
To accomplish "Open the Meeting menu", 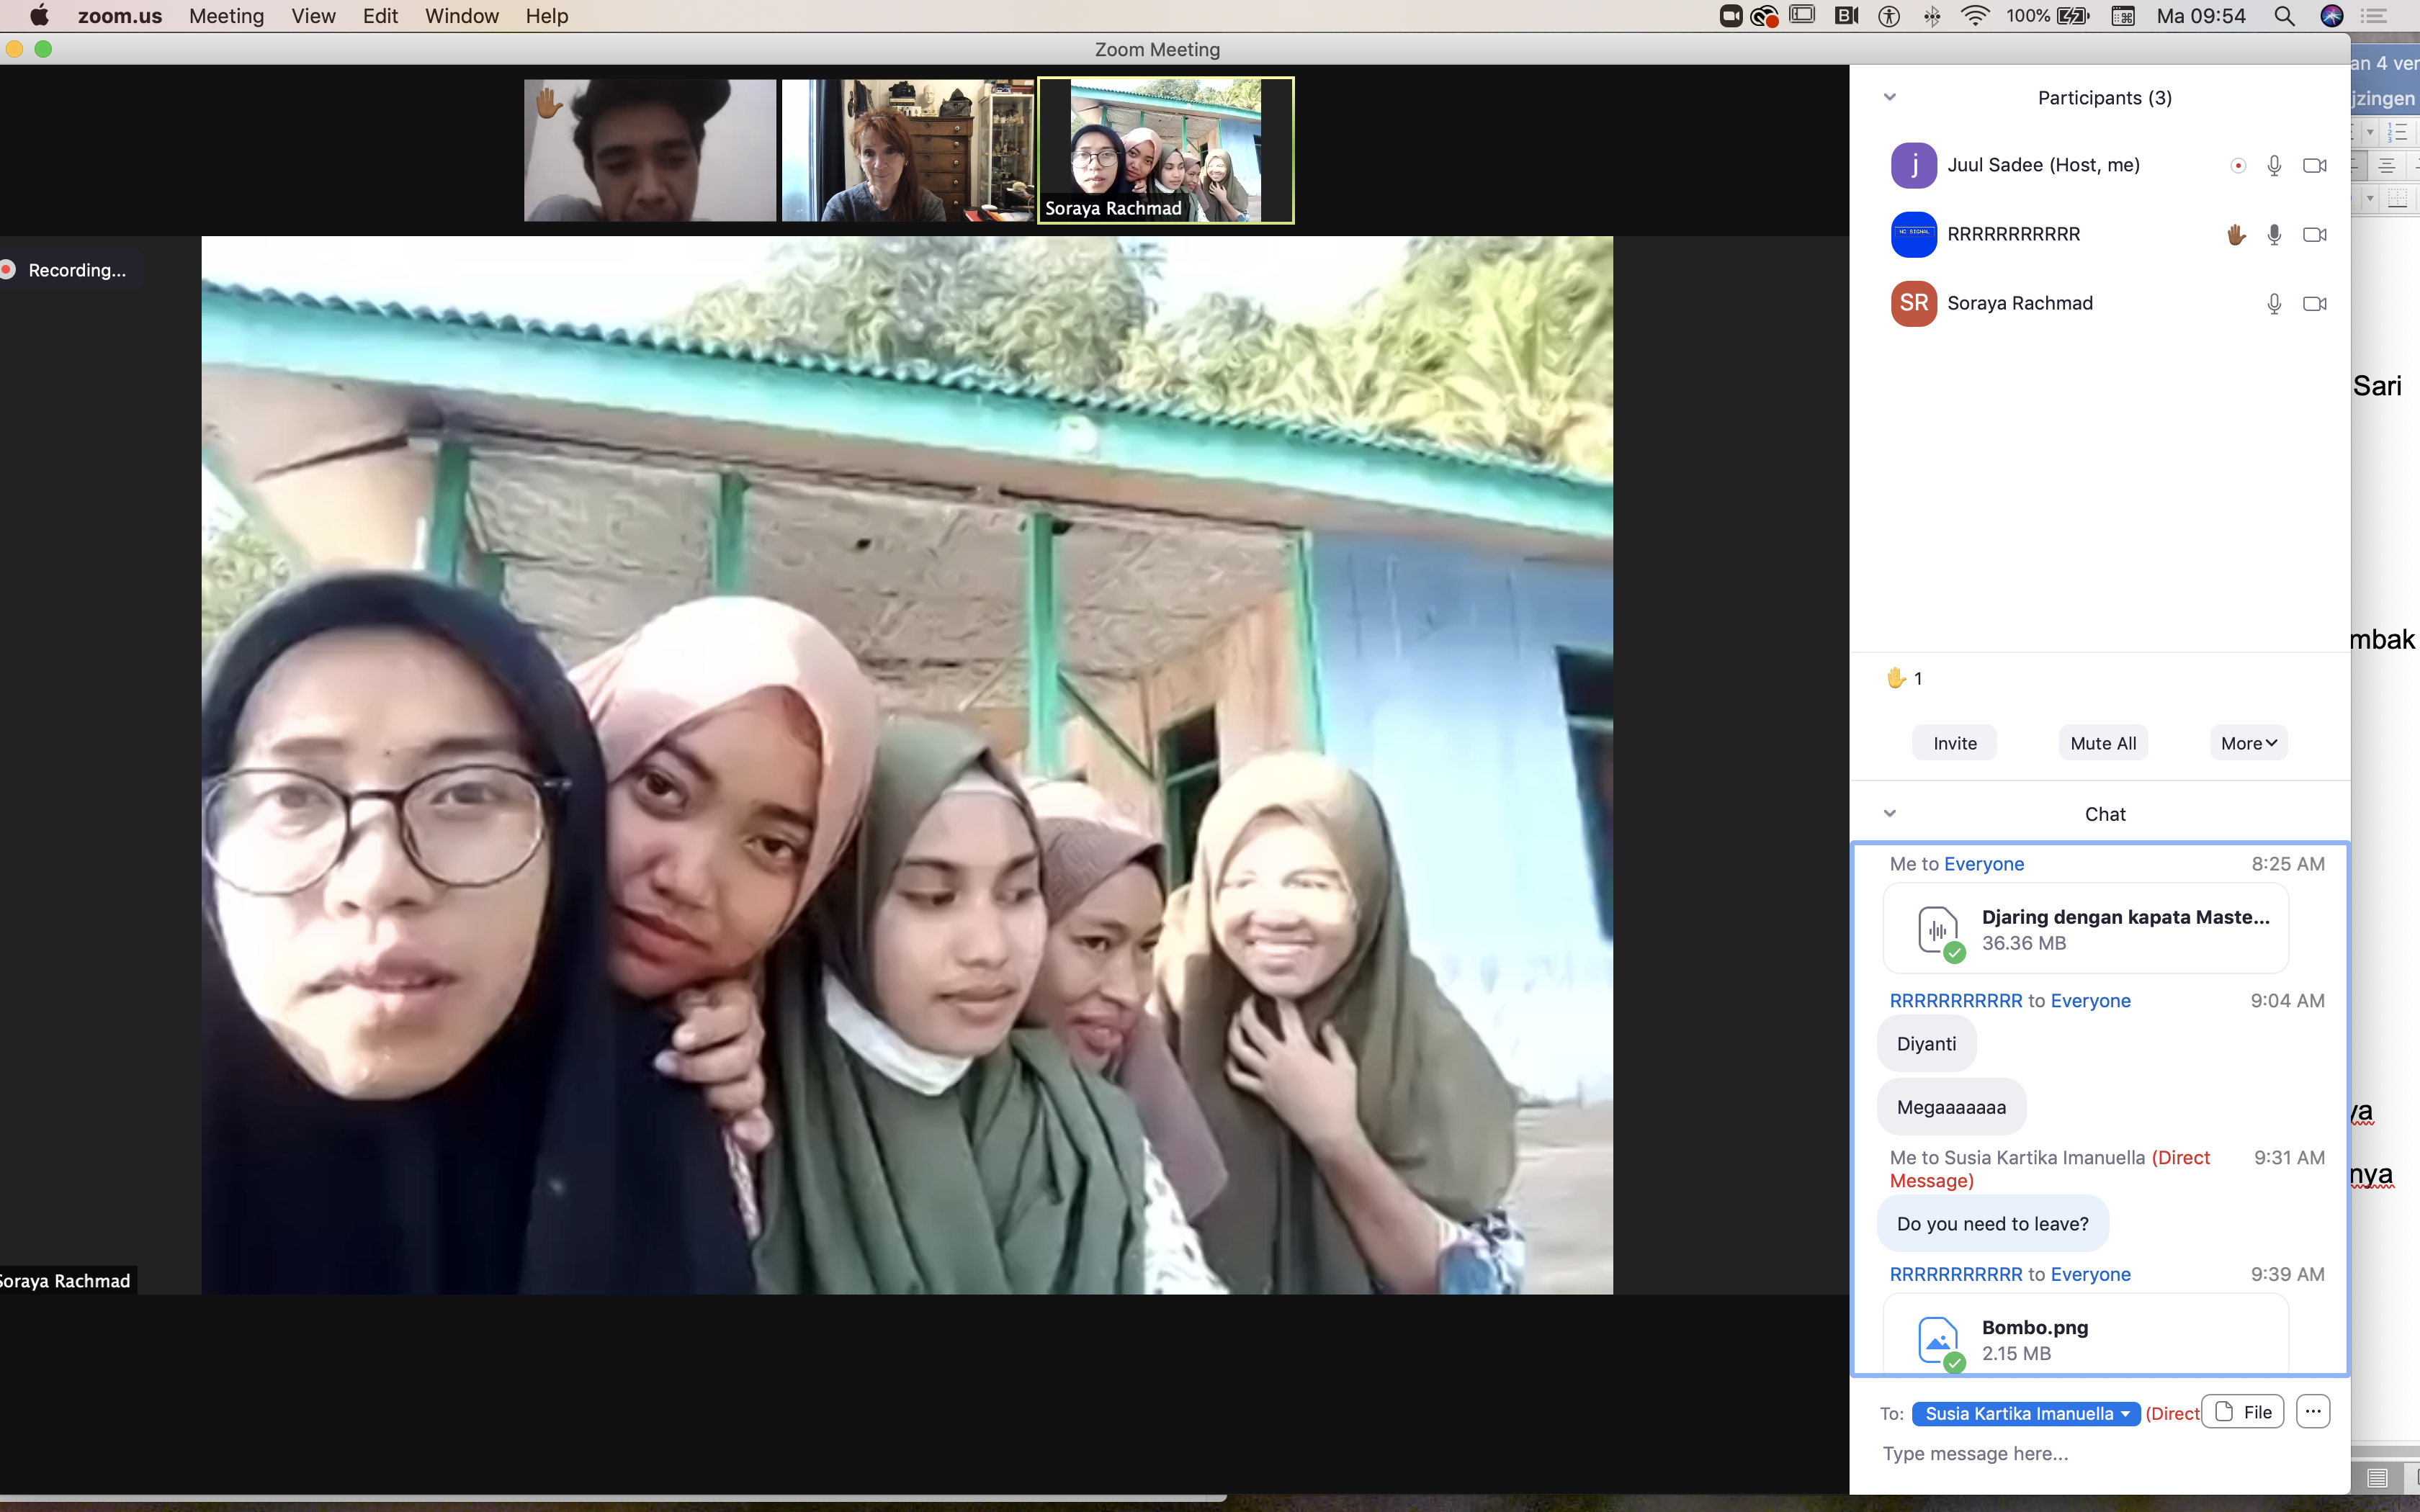I will pyautogui.click(x=226, y=16).
